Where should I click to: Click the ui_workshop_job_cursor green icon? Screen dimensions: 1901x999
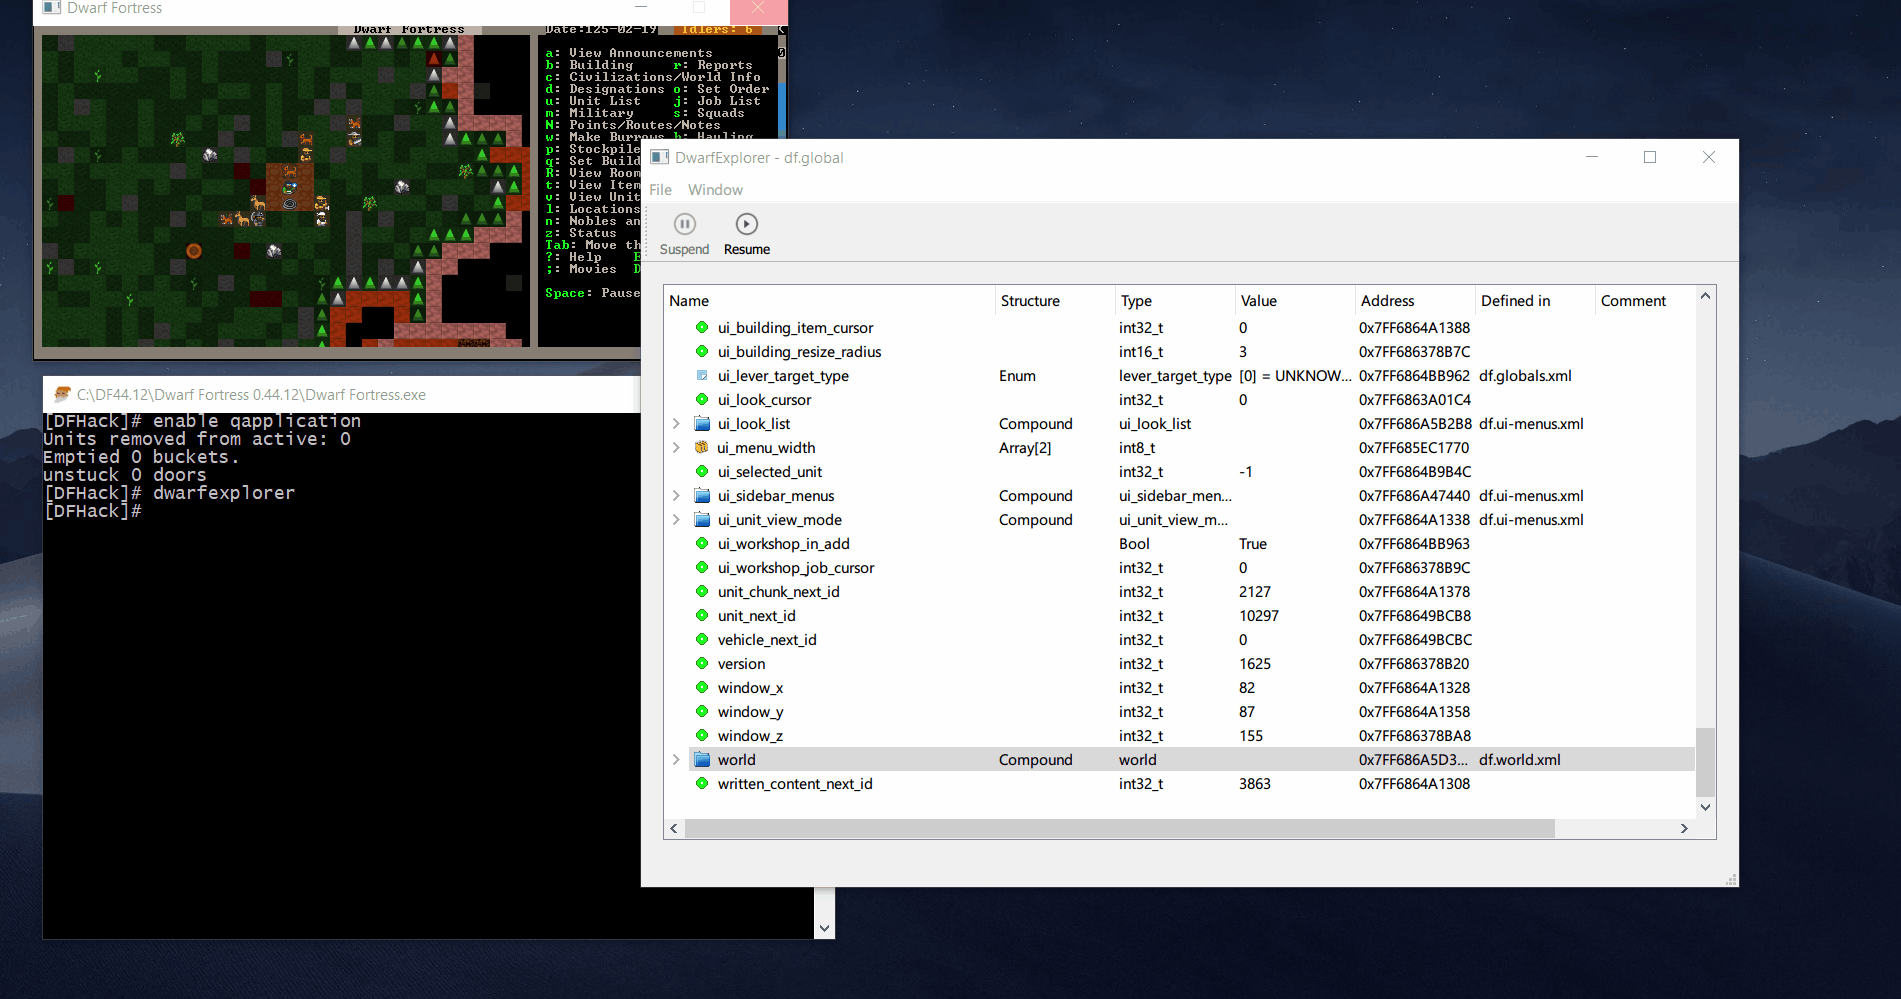click(x=702, y=567)
